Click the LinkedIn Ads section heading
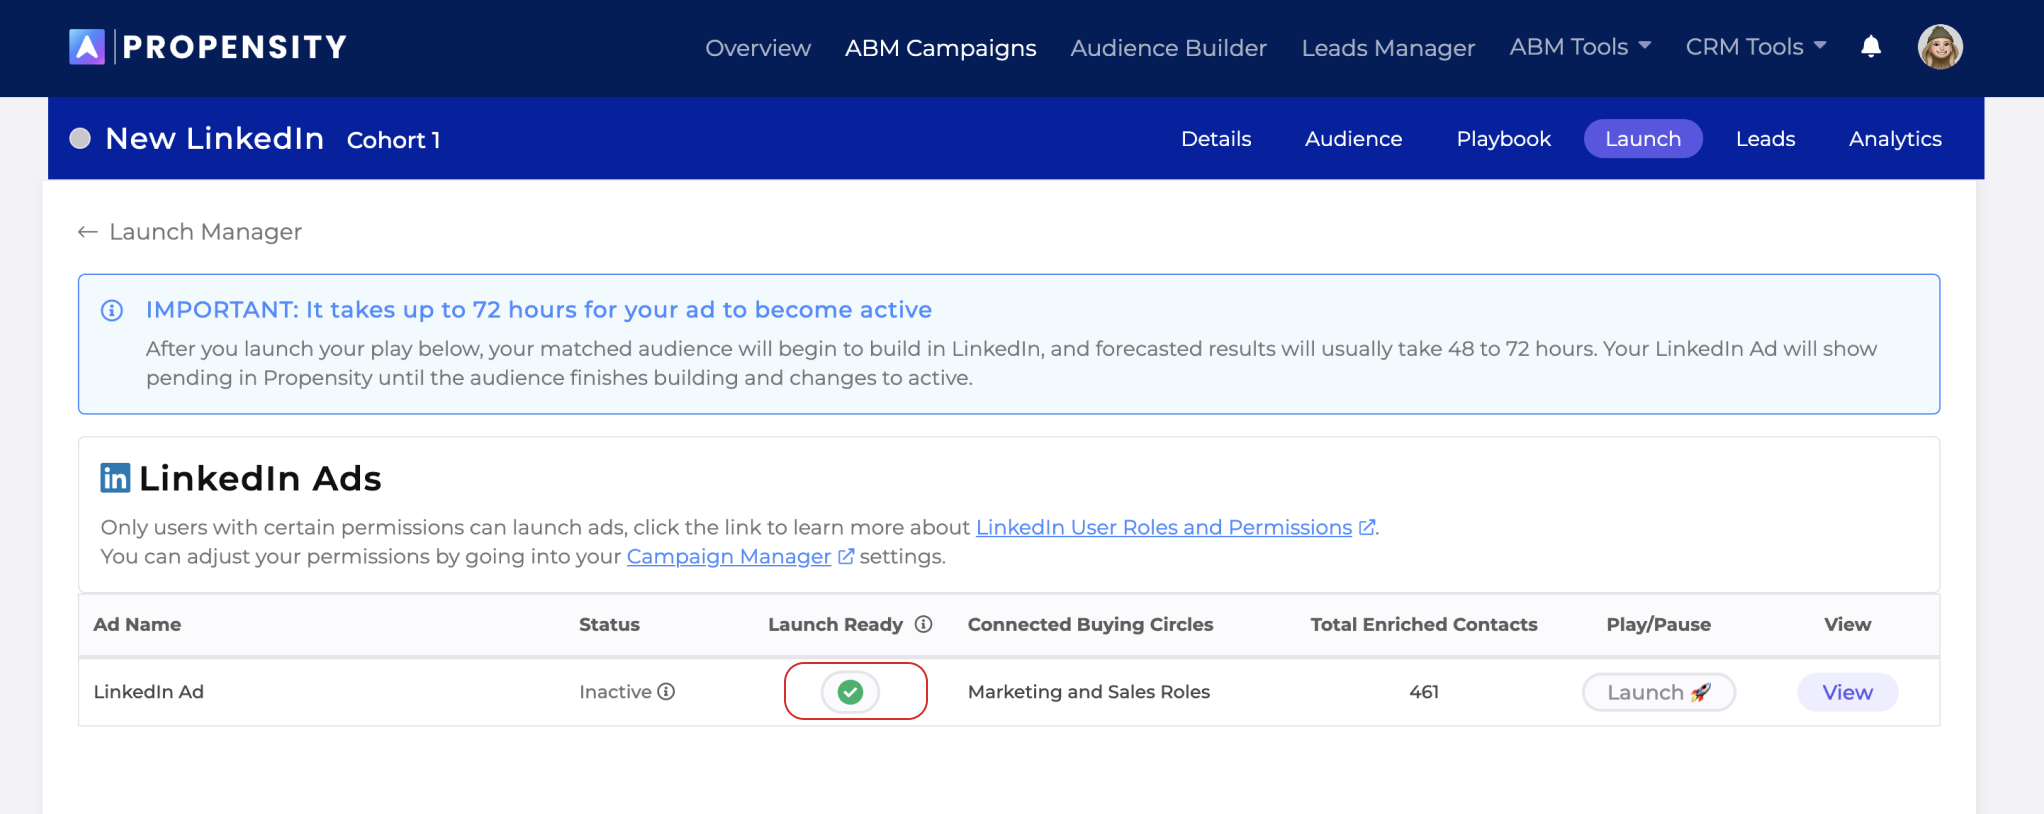Viewport: 2044px width, 814px height. click(x=260, y=478)
